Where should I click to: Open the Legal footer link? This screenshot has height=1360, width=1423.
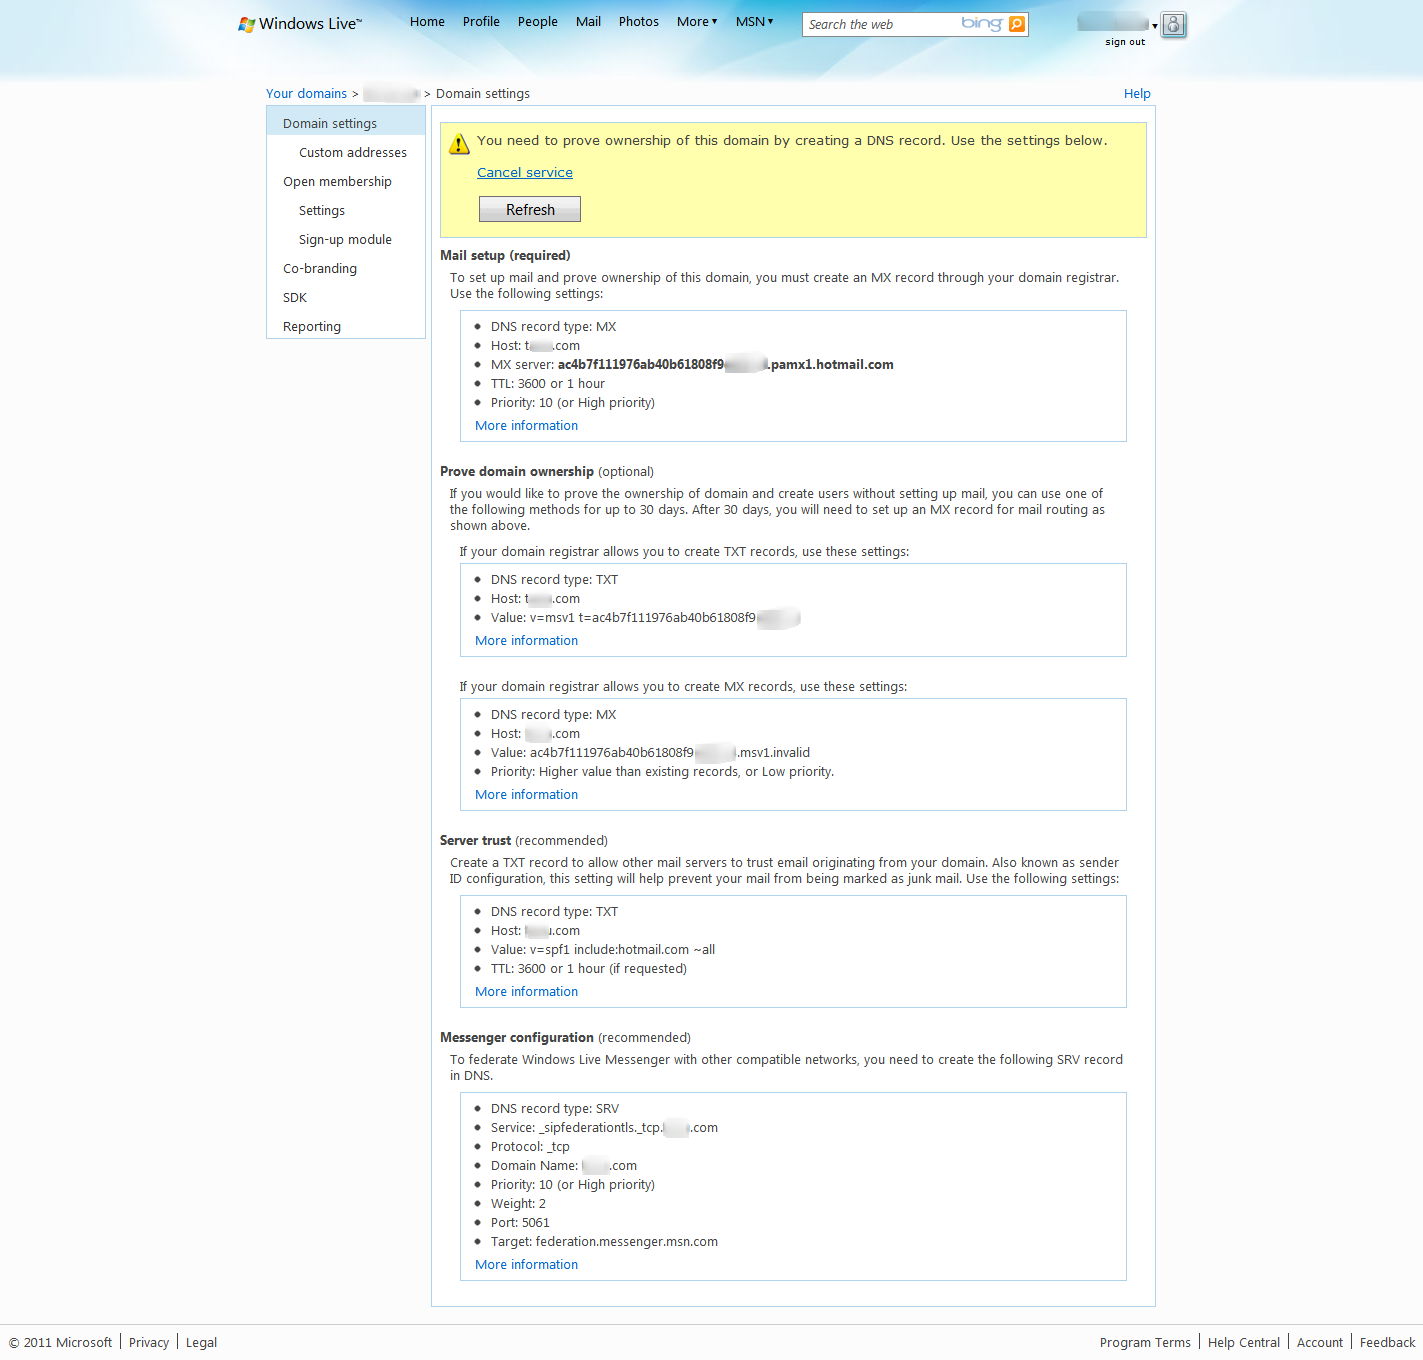tap(201, 1342)
